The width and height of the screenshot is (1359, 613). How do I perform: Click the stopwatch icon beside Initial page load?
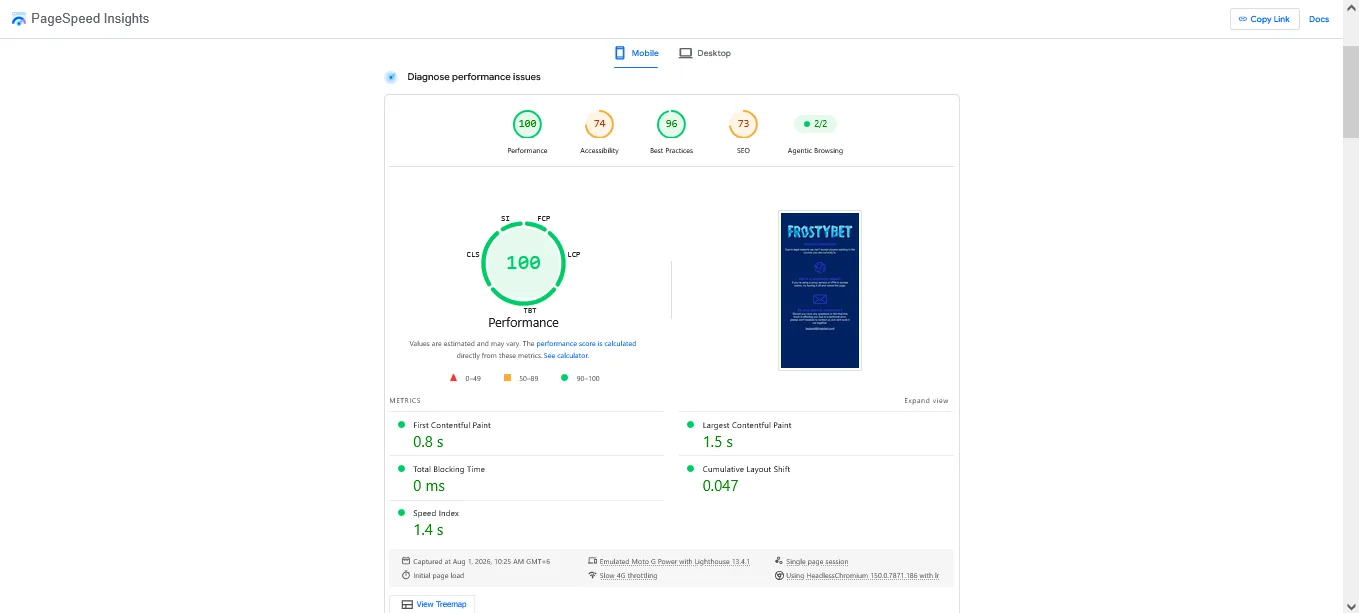(x=405, y=575)
